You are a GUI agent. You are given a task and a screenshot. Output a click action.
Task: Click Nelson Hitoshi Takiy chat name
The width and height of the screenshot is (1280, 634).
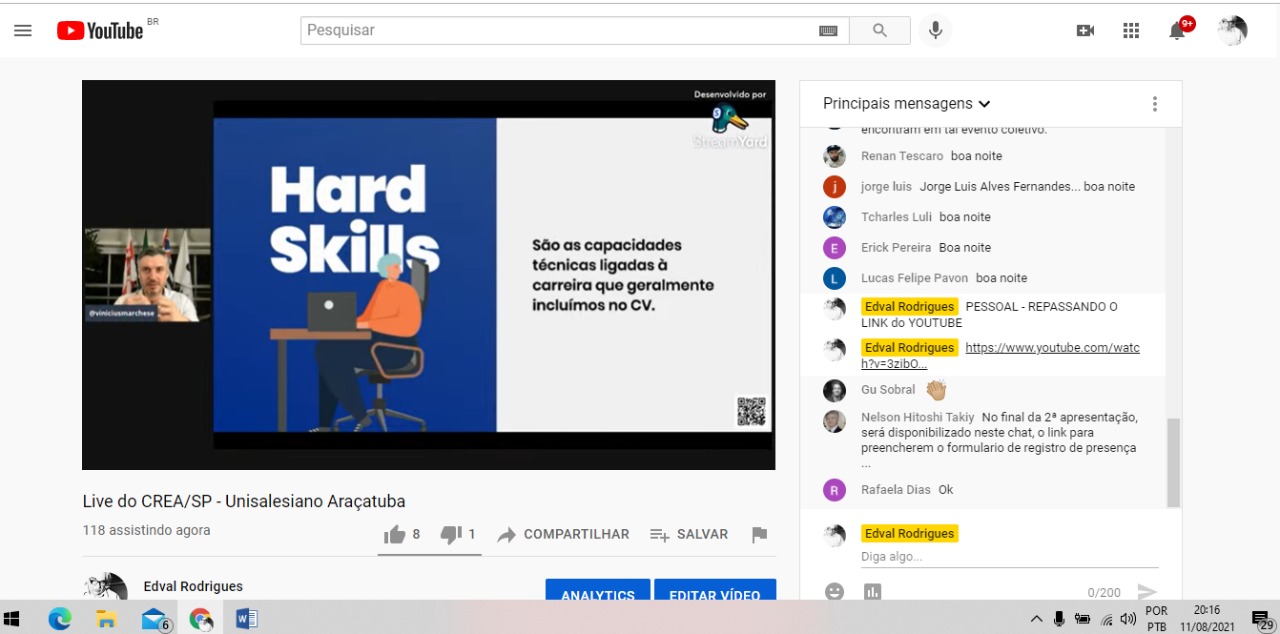[918, 417]
